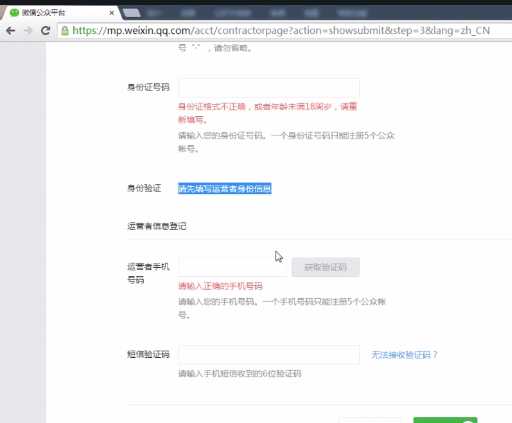Viewport: 512px width, 423px height.
Task: Click the 运营者信息登记 section heading
Action: tap(157, 226)
